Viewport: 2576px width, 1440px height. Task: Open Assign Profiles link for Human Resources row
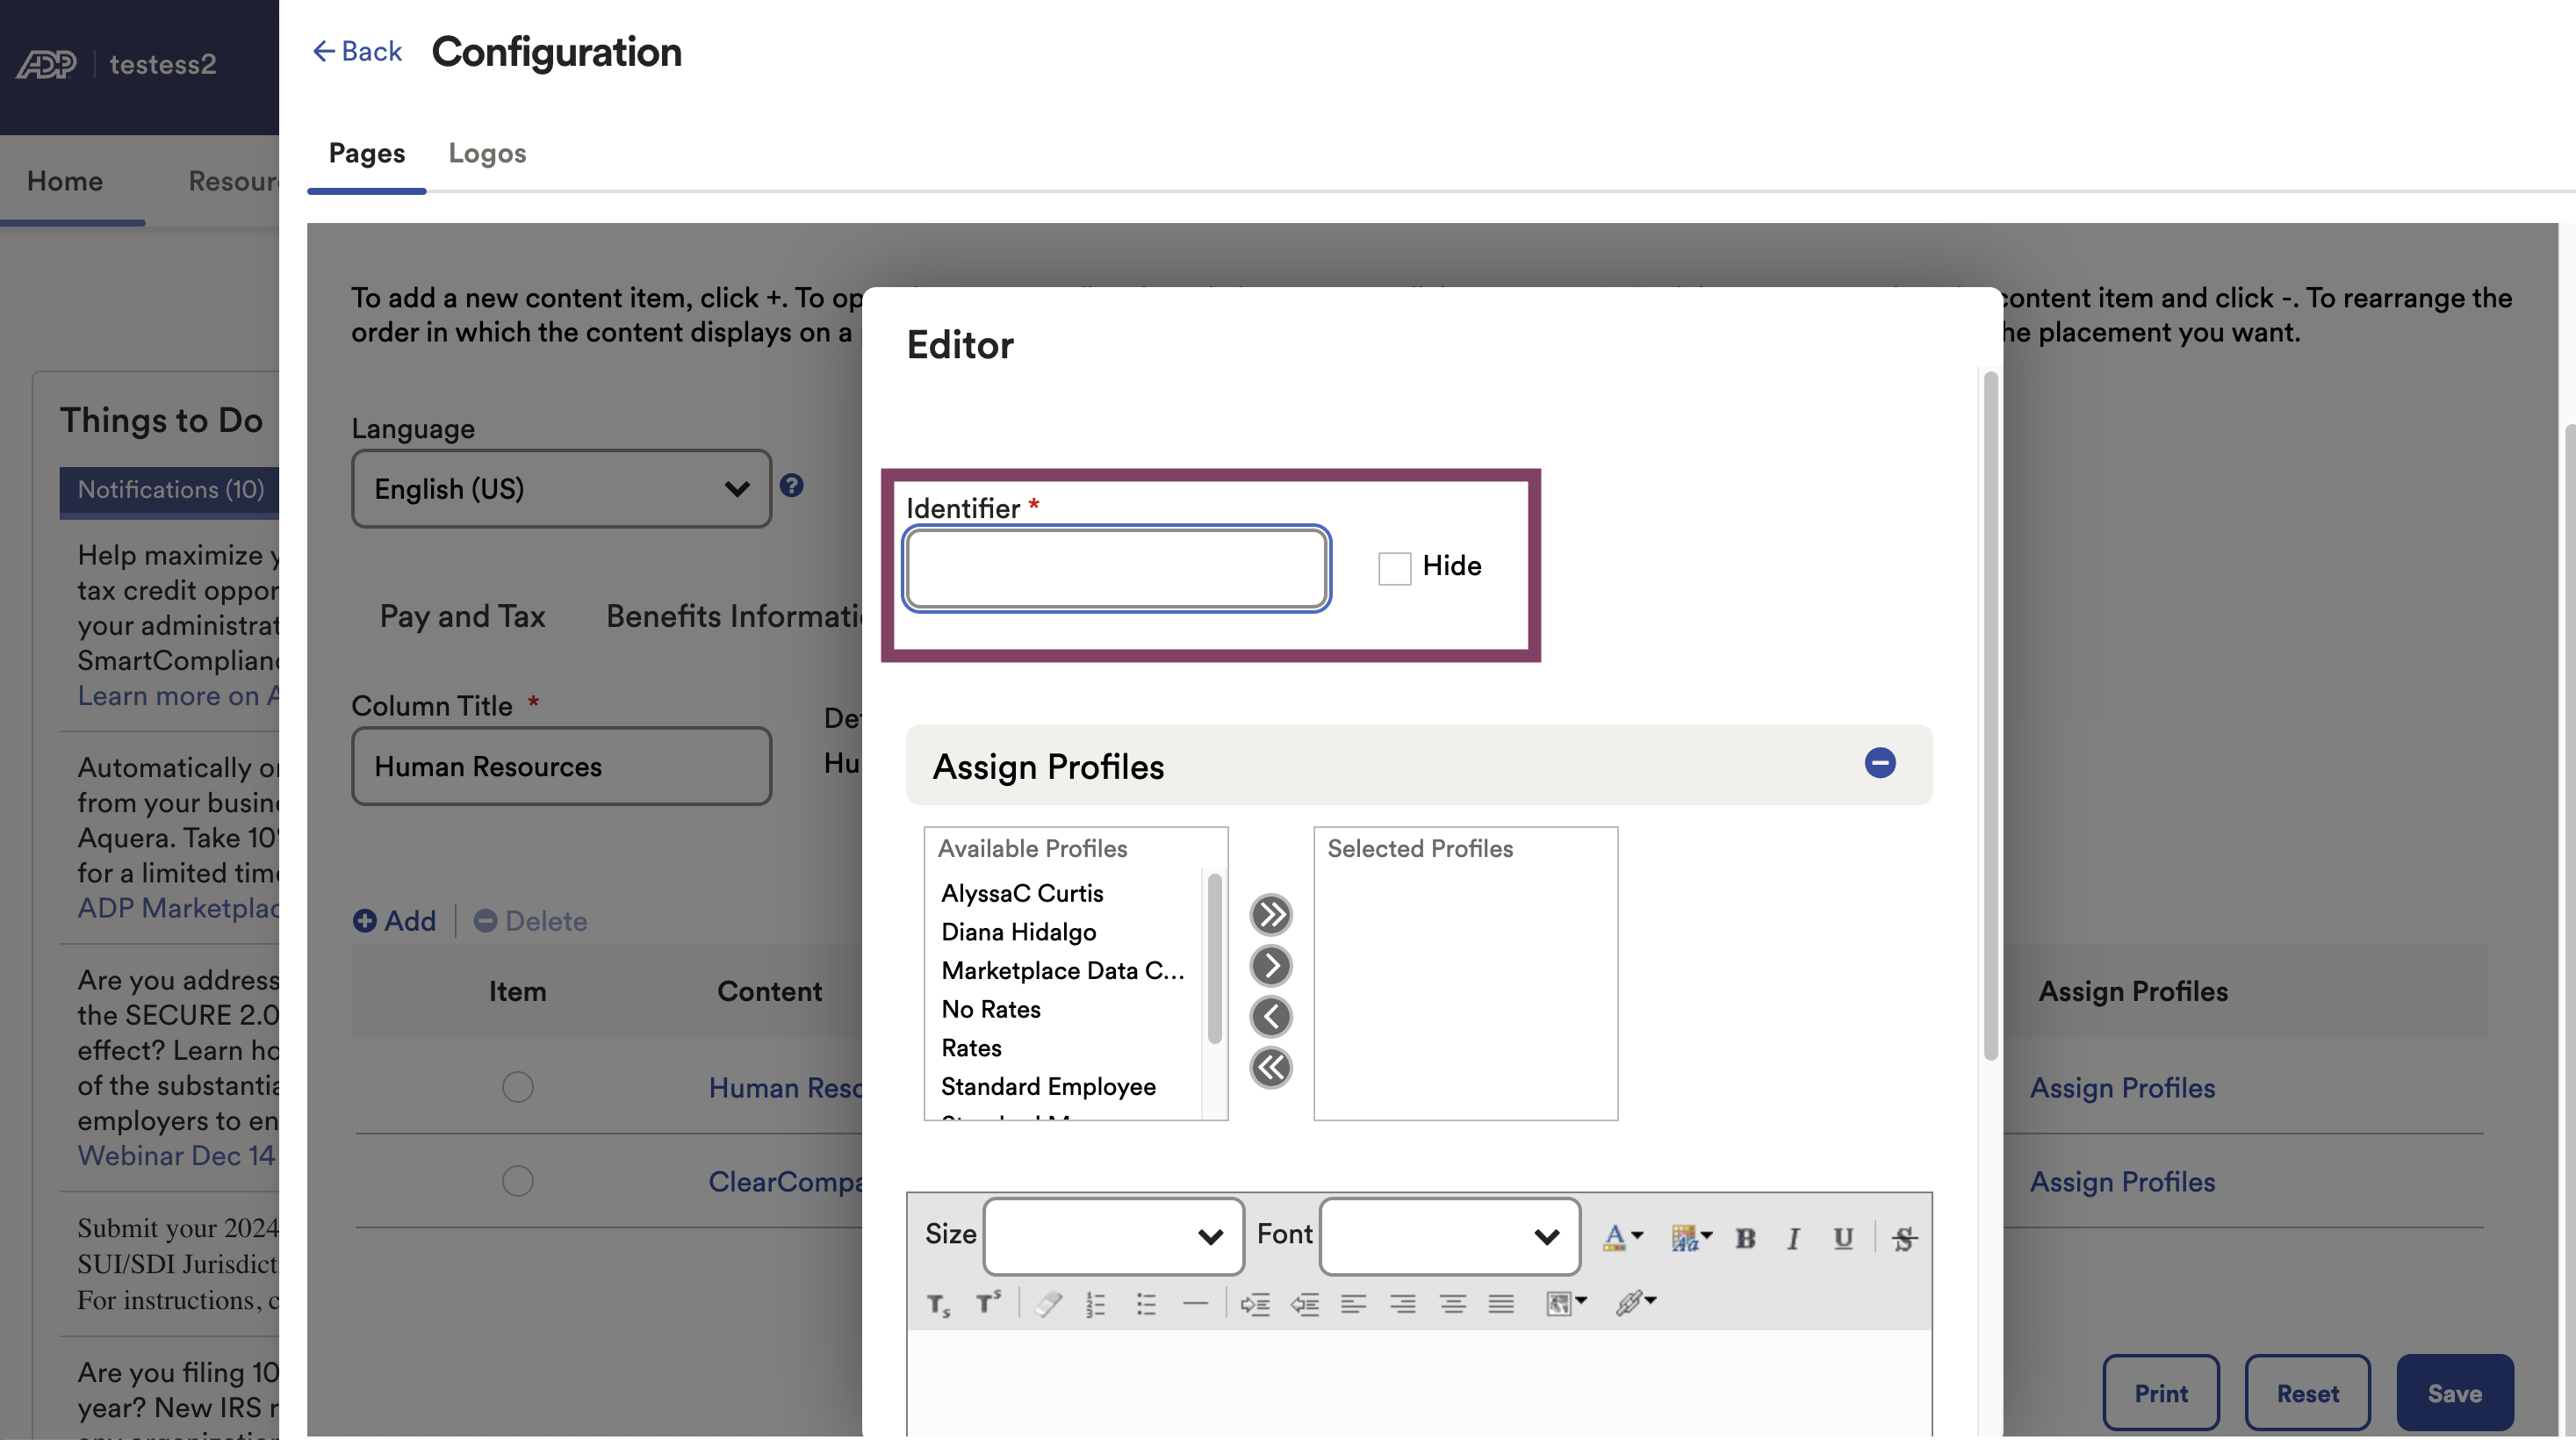[x=2122, y=1088]
